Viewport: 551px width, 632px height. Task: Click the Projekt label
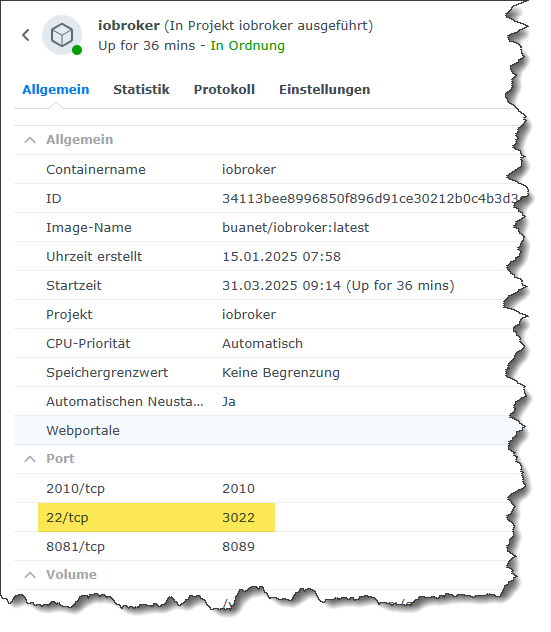click(69, 314)
